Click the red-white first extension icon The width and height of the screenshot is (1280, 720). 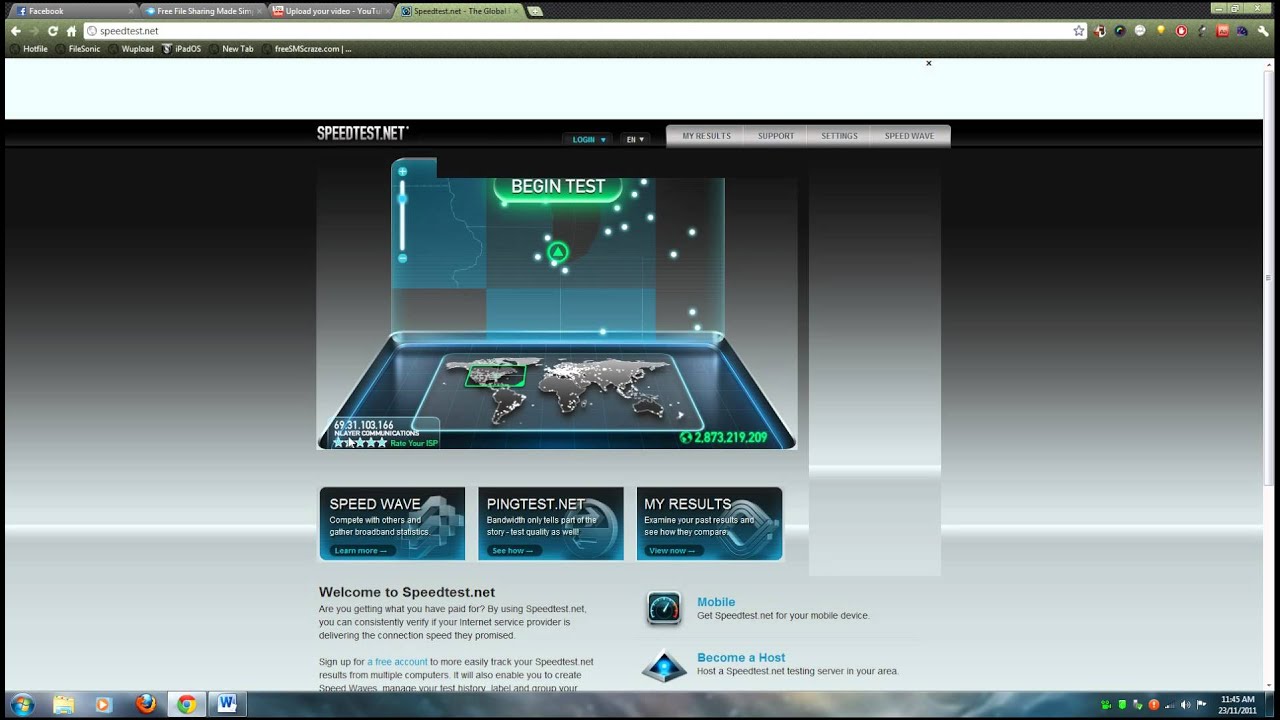pos(1100,31)
